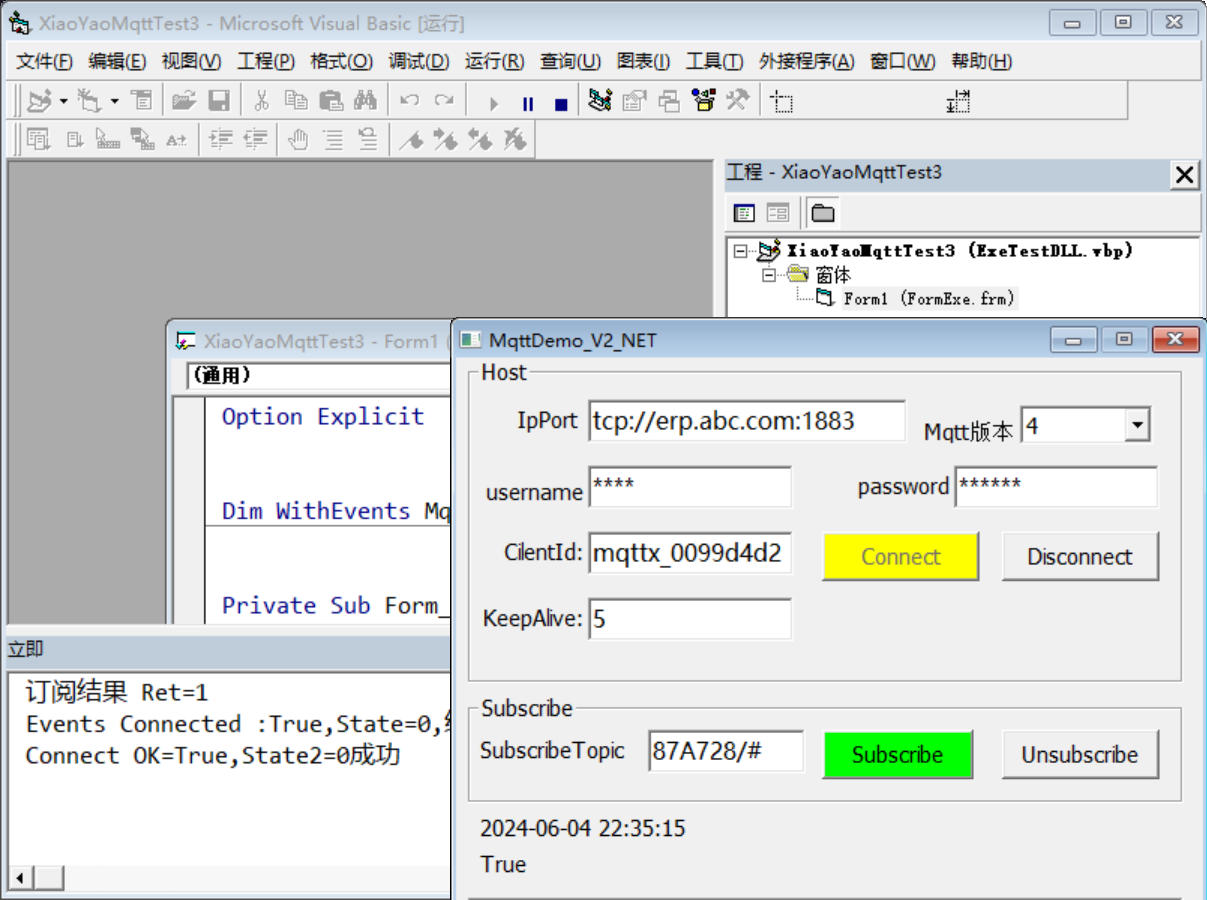Image resolution: width=1207 pixels, height=900 pixels.
Task: Click the Toolbox hammer-and-wrench icon
Action: (x=738, y=101)
